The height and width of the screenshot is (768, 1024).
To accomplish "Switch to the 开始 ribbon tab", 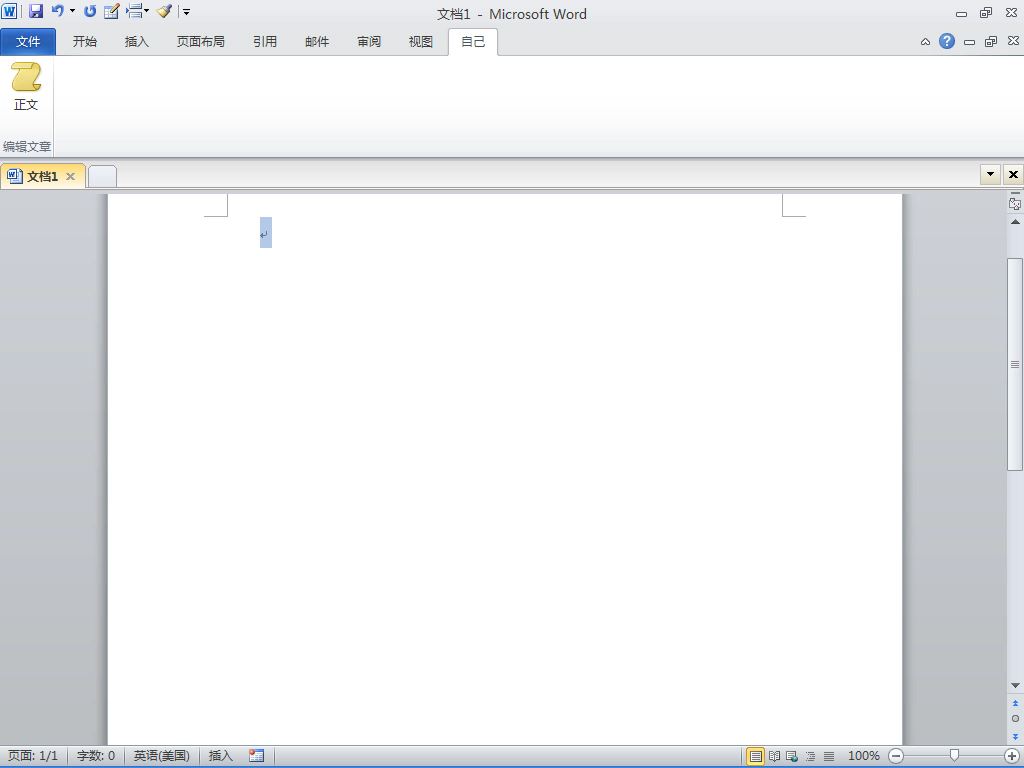I will click(85, 42).
